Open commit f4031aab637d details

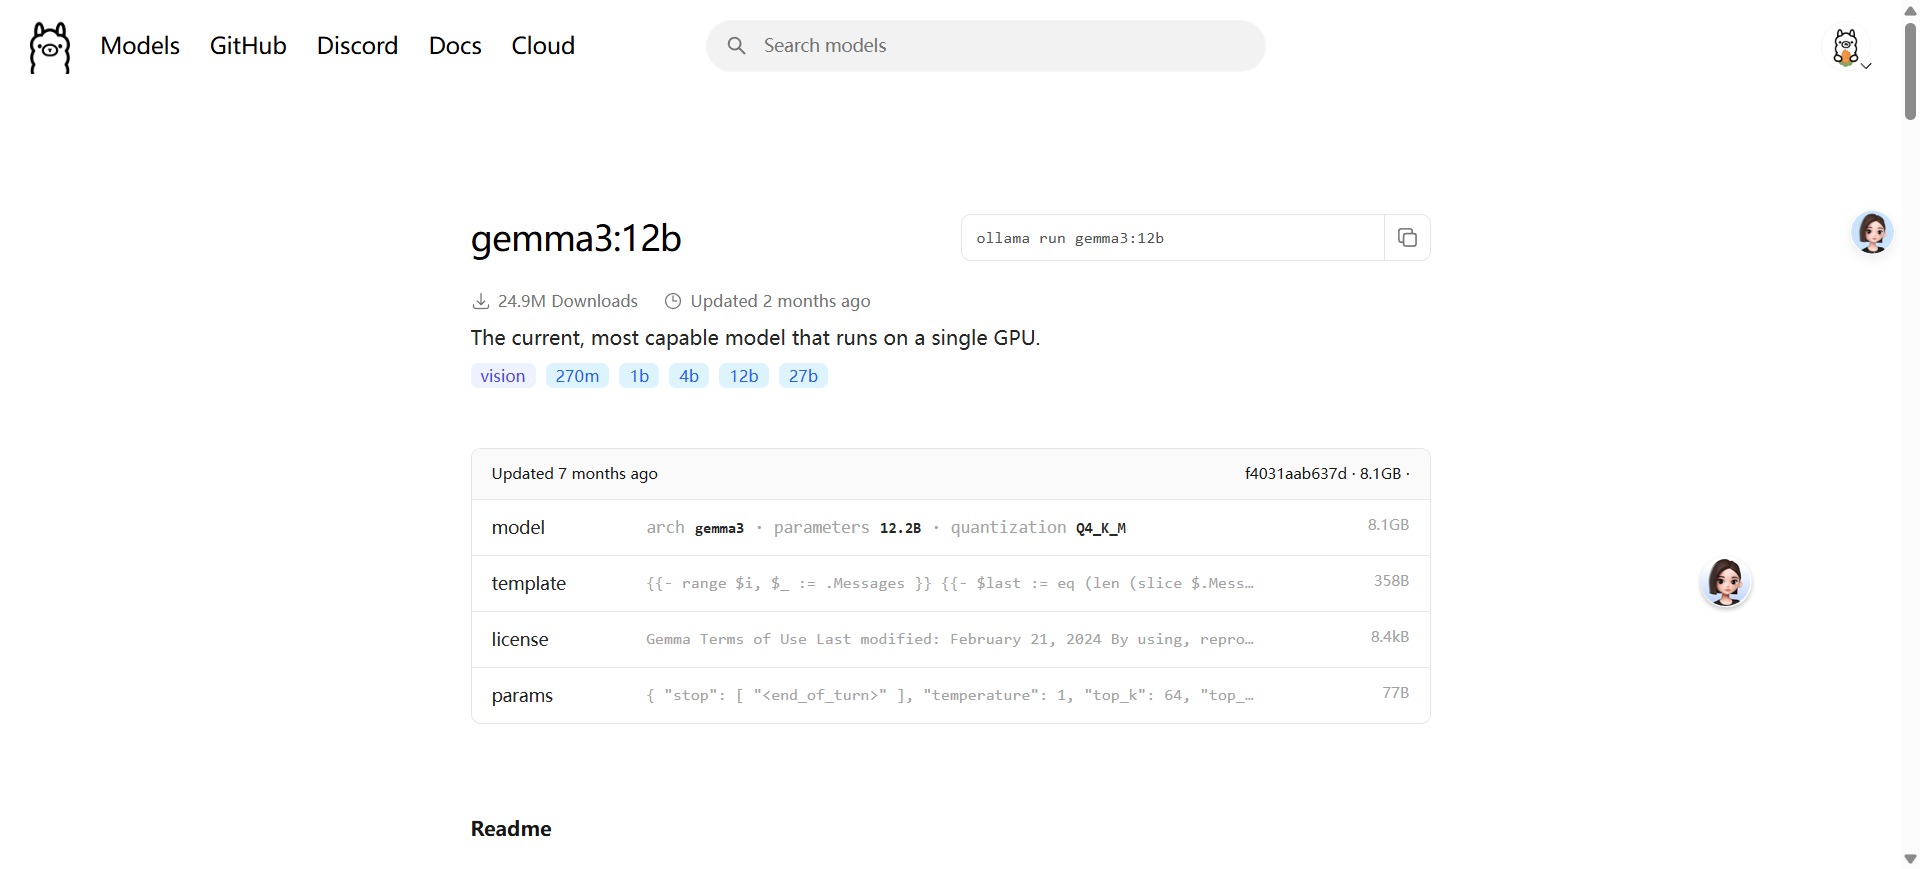pos(1295,474)
